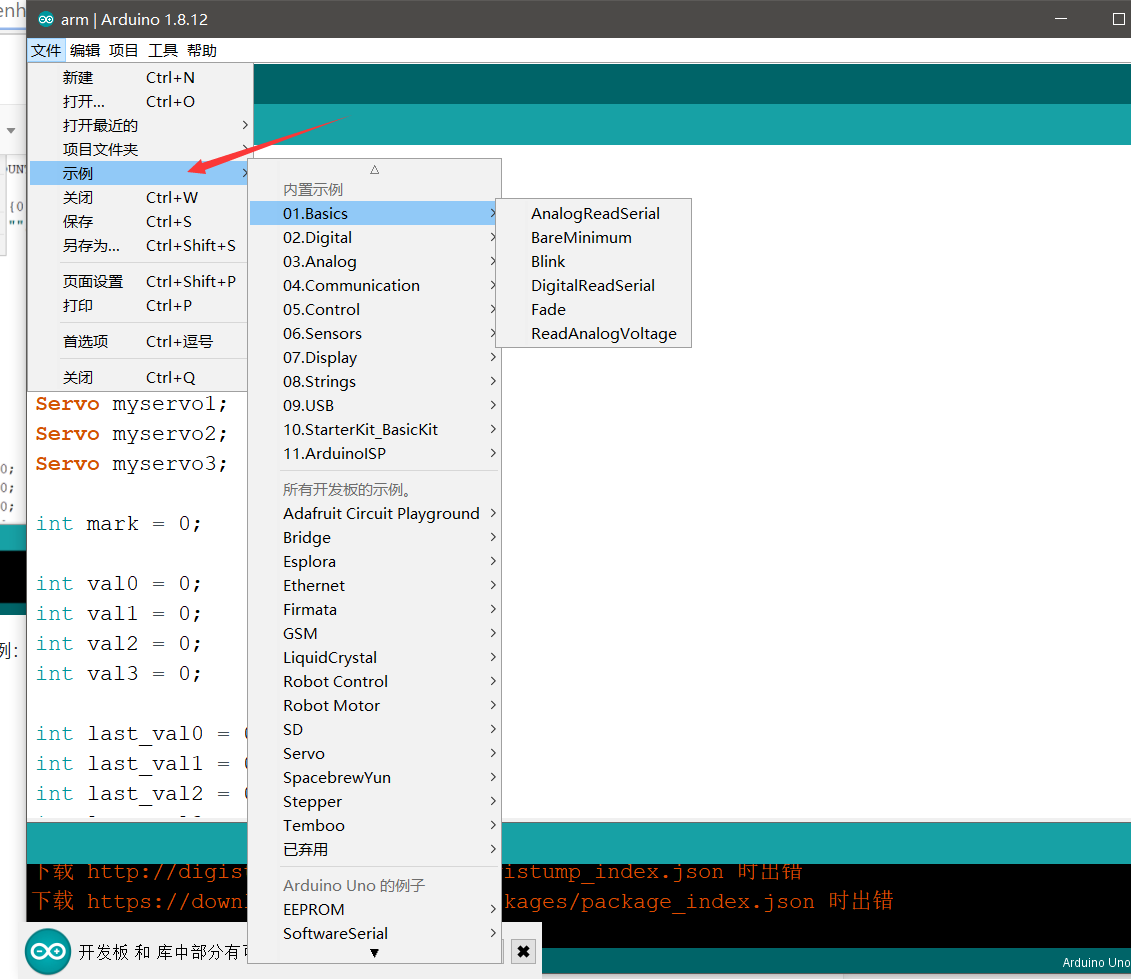1131x979 pixels.
Task: Expand SpacebrewYun examples
Action: [x=374, y=777]
